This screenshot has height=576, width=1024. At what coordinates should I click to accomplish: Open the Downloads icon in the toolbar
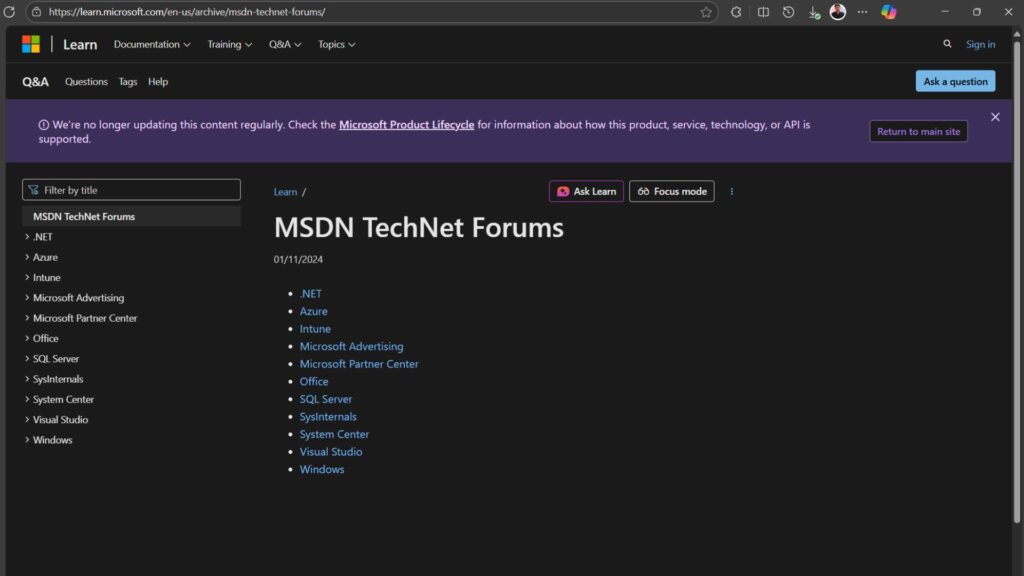pos(812,12)
